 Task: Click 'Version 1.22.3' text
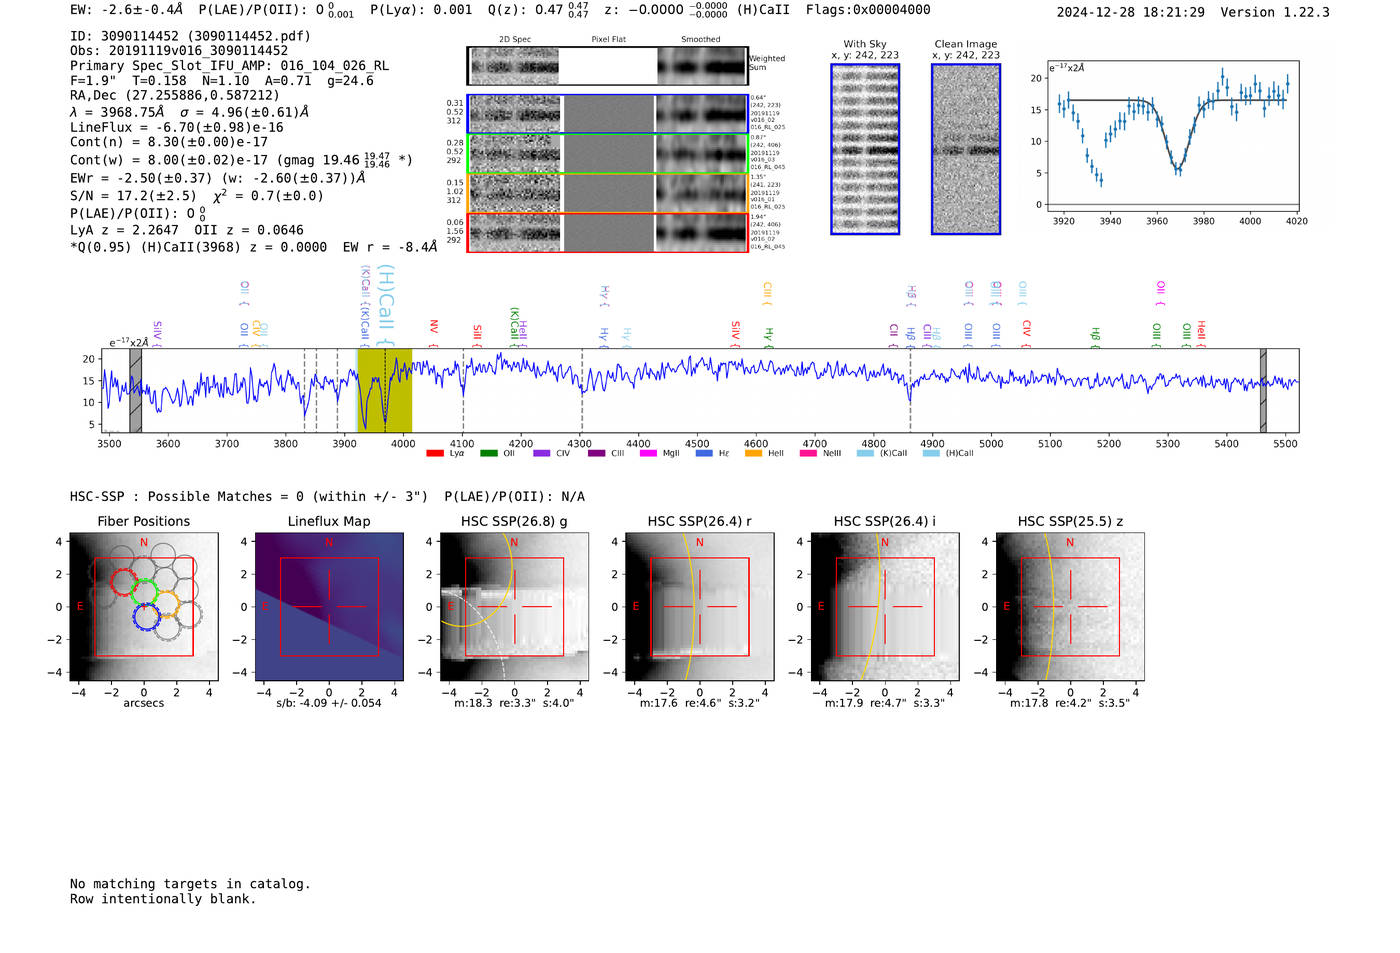1275,13
